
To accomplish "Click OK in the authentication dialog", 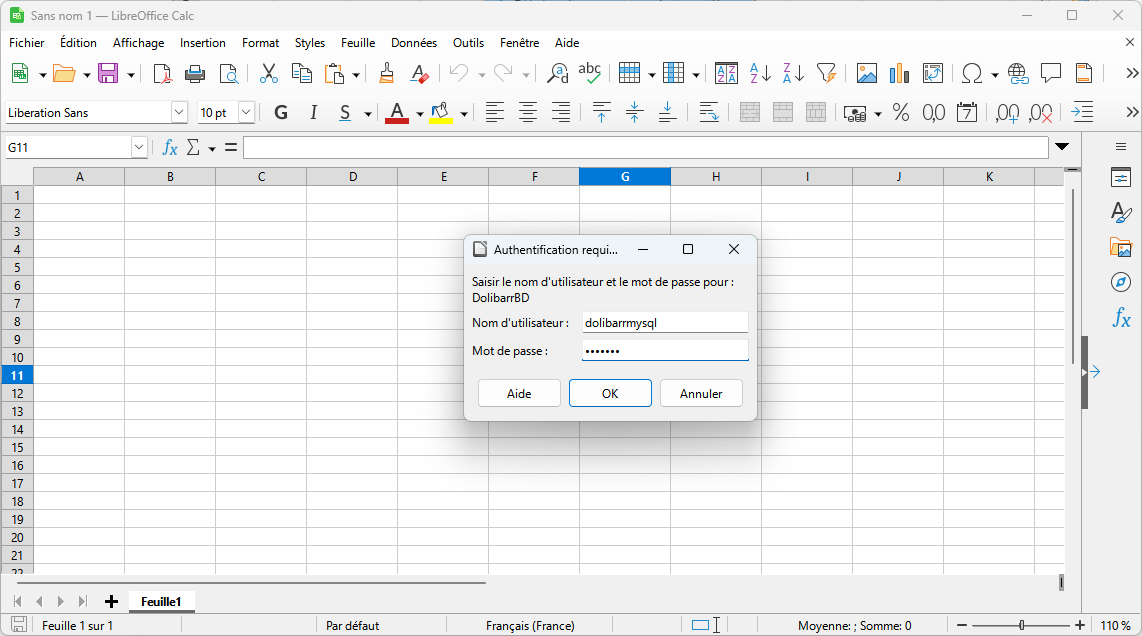I will tap(610, 393).
